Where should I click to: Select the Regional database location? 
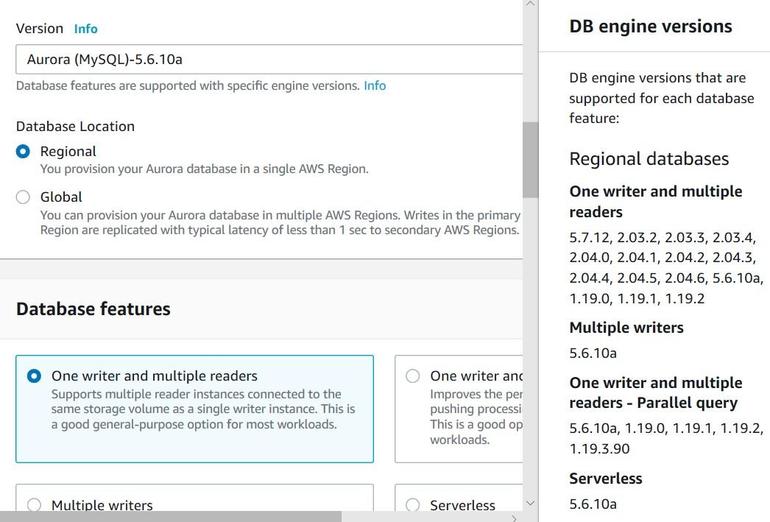point(23,151)
